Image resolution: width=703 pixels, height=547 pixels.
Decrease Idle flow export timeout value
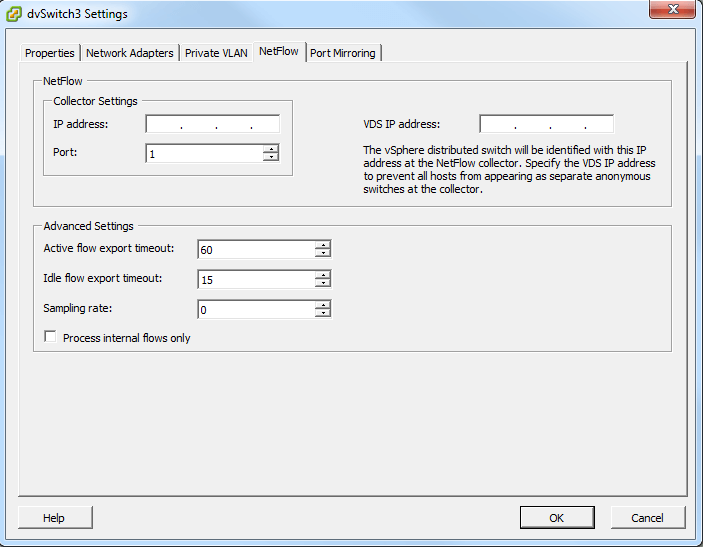323,283
